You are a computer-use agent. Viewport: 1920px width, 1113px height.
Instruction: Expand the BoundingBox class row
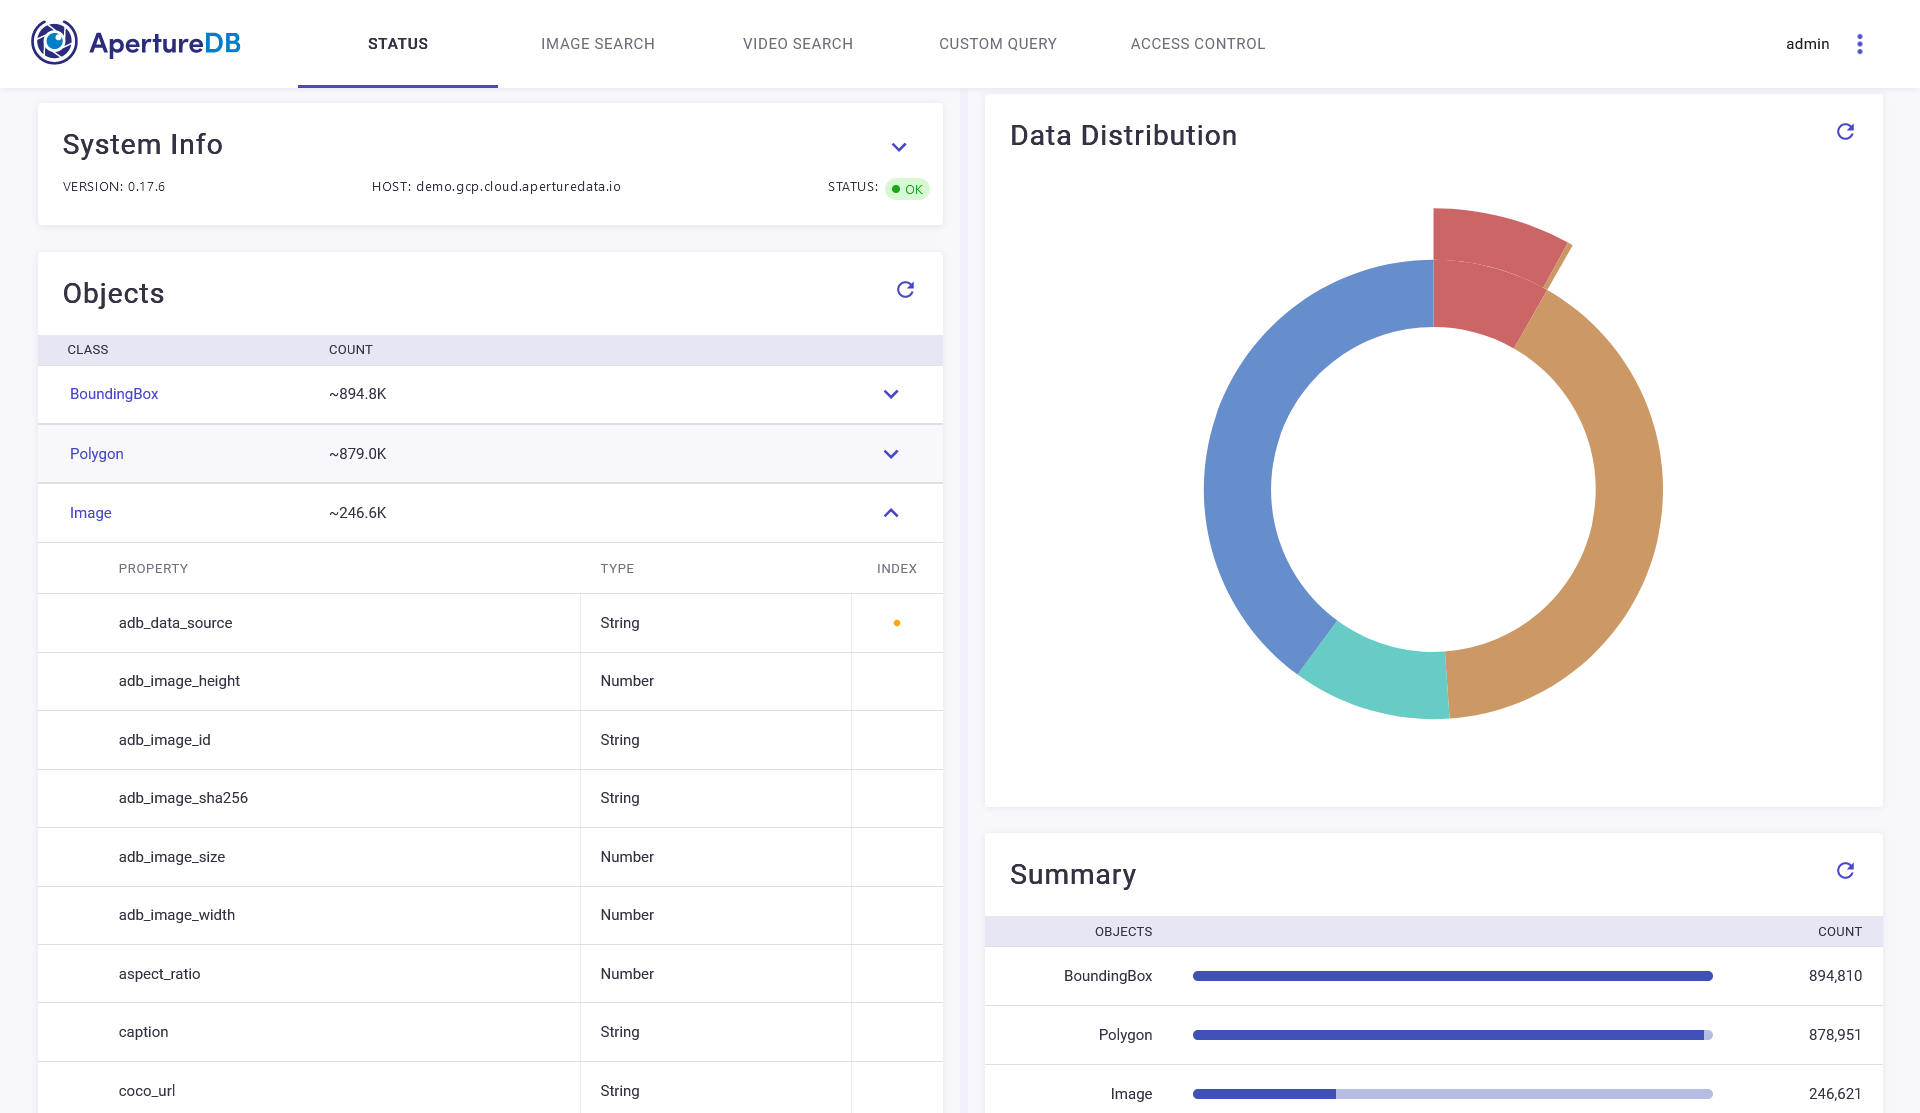[x=890, y=394]
